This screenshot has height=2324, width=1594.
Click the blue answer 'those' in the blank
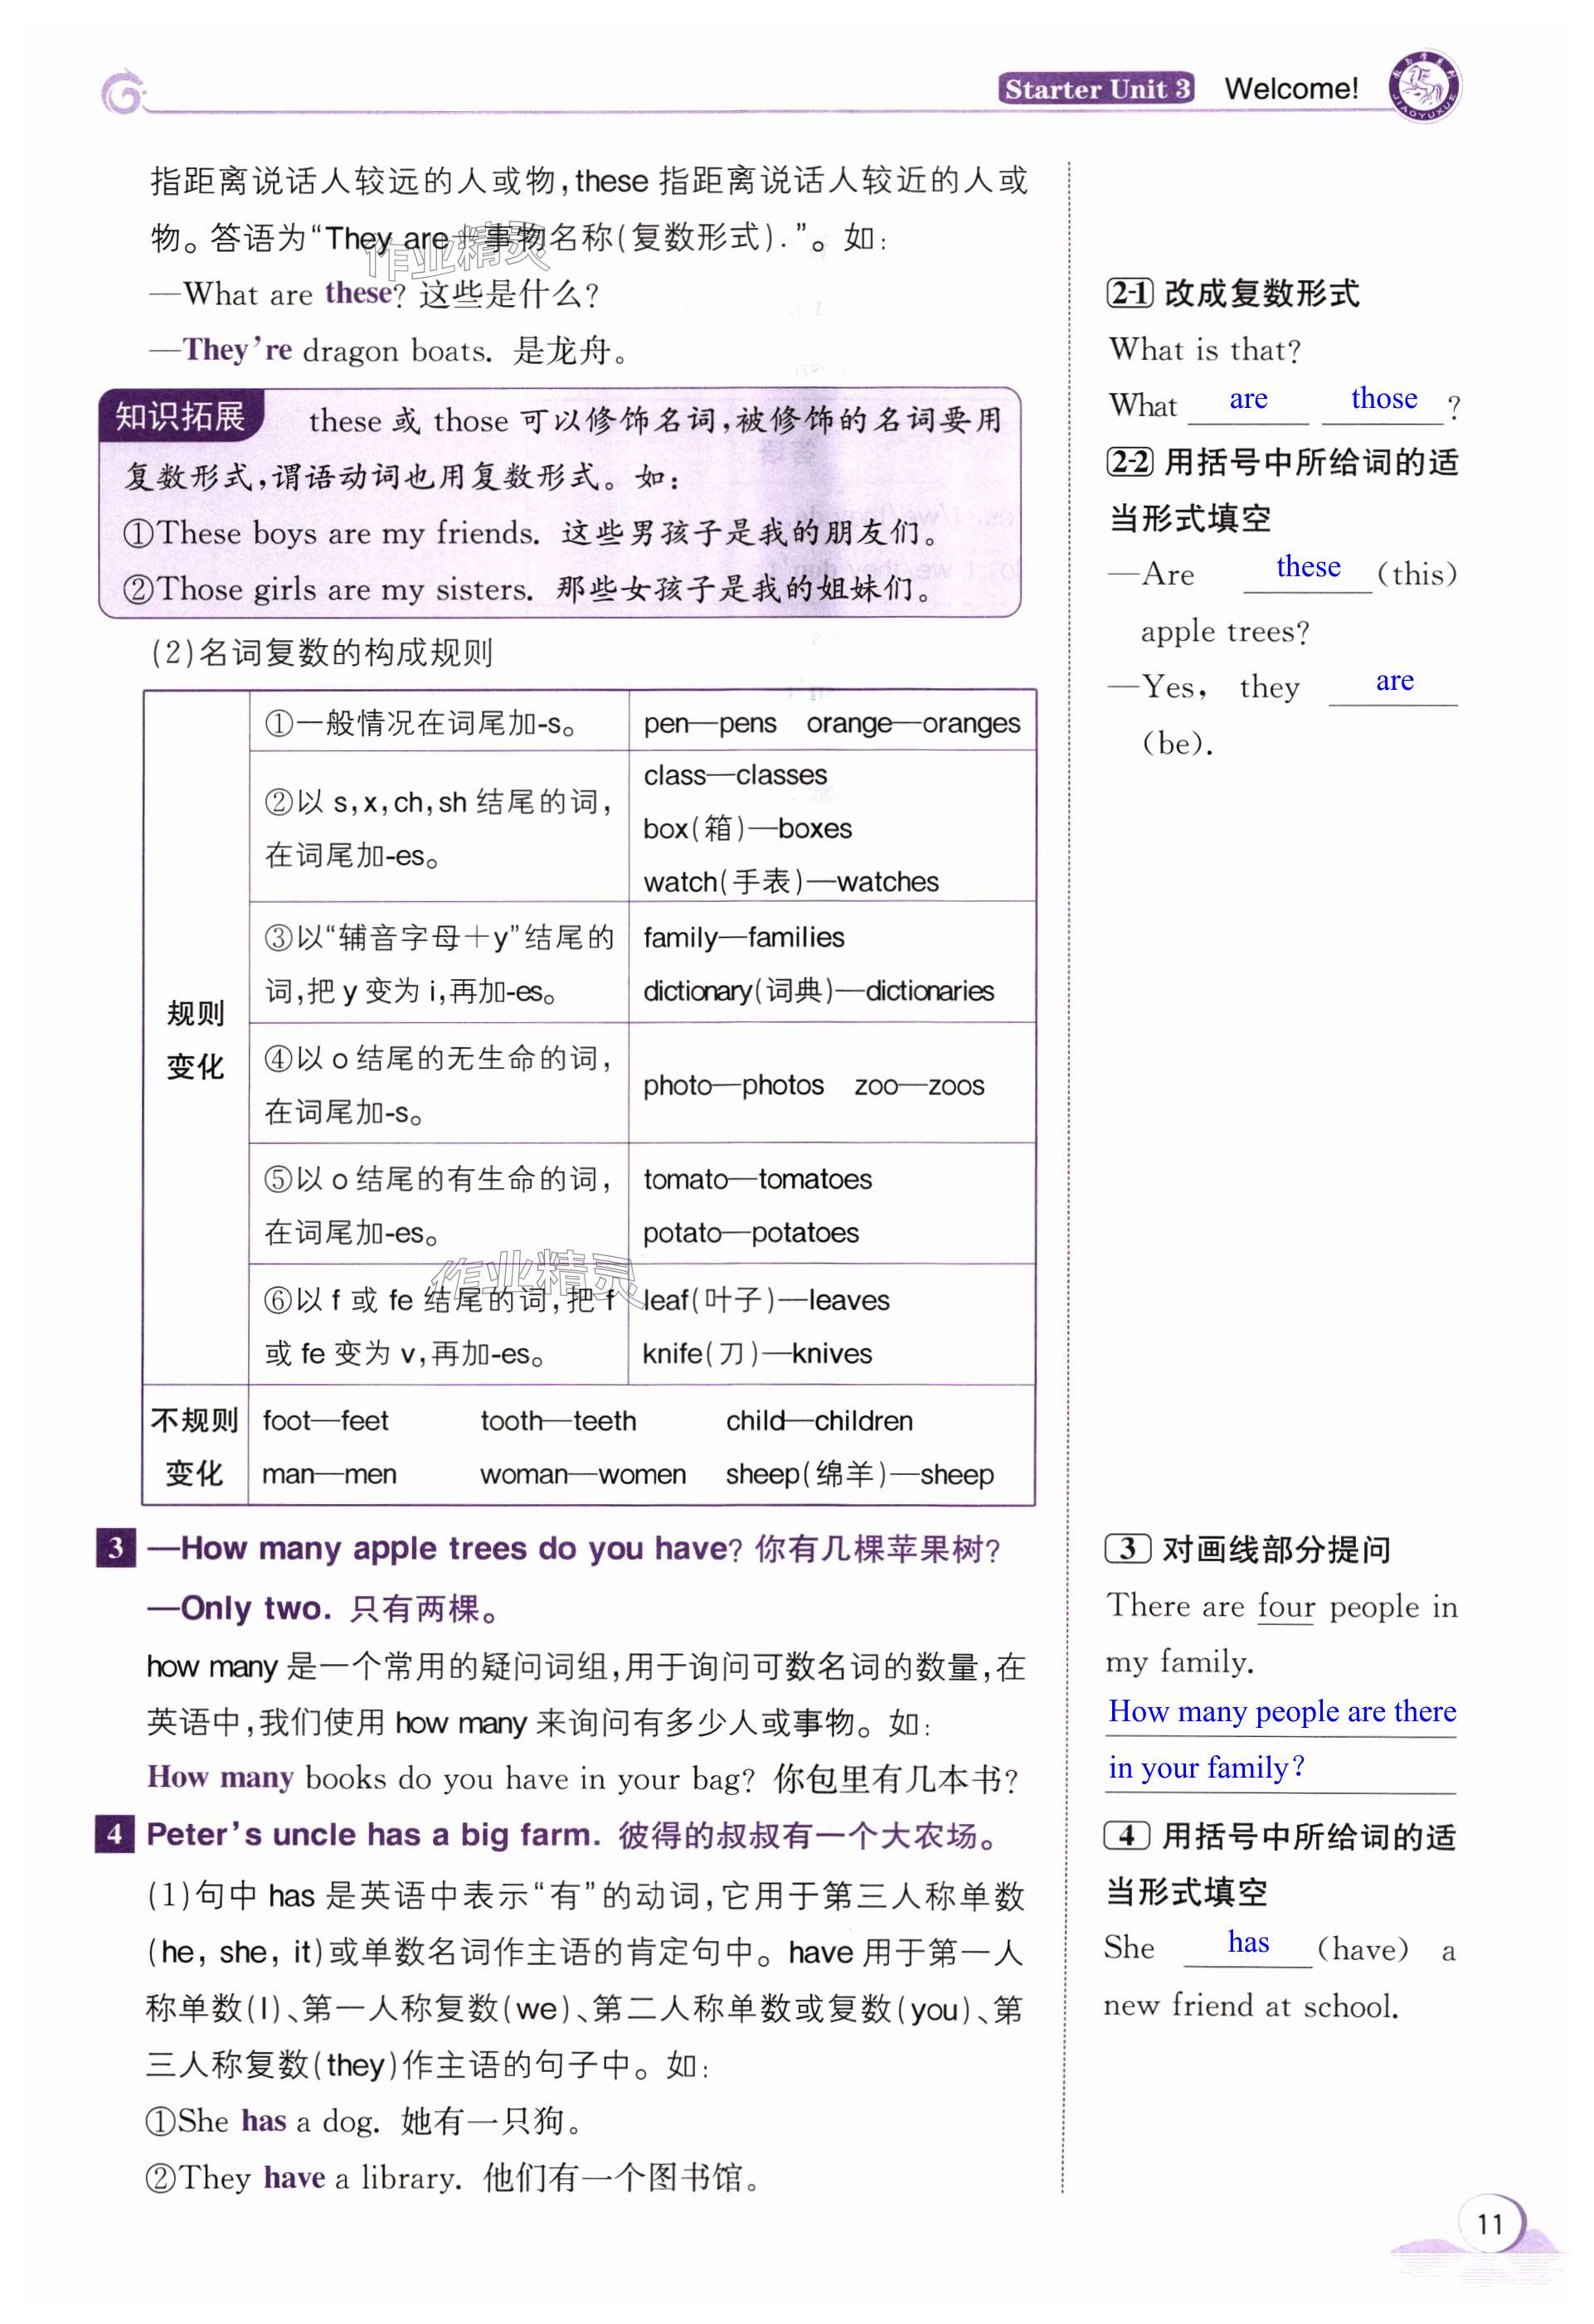coord(1383,398)
